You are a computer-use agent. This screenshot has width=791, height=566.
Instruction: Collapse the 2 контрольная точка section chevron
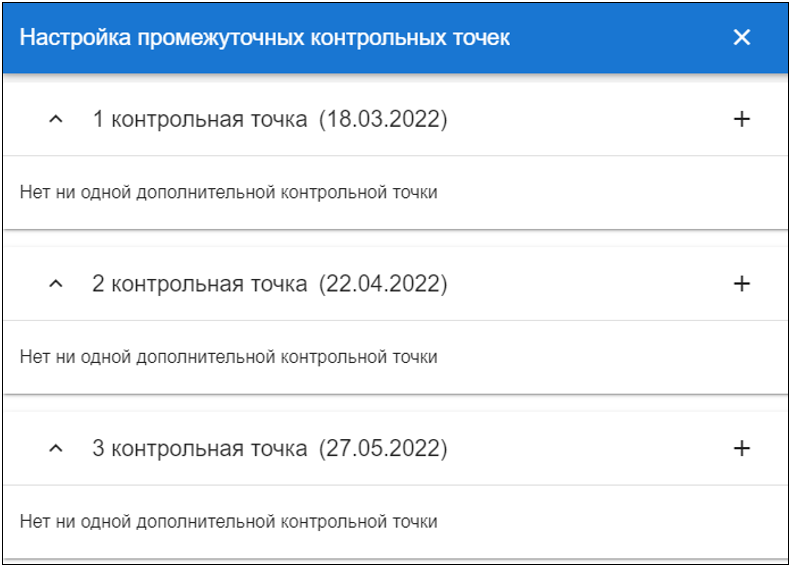(x=56, y=284)
